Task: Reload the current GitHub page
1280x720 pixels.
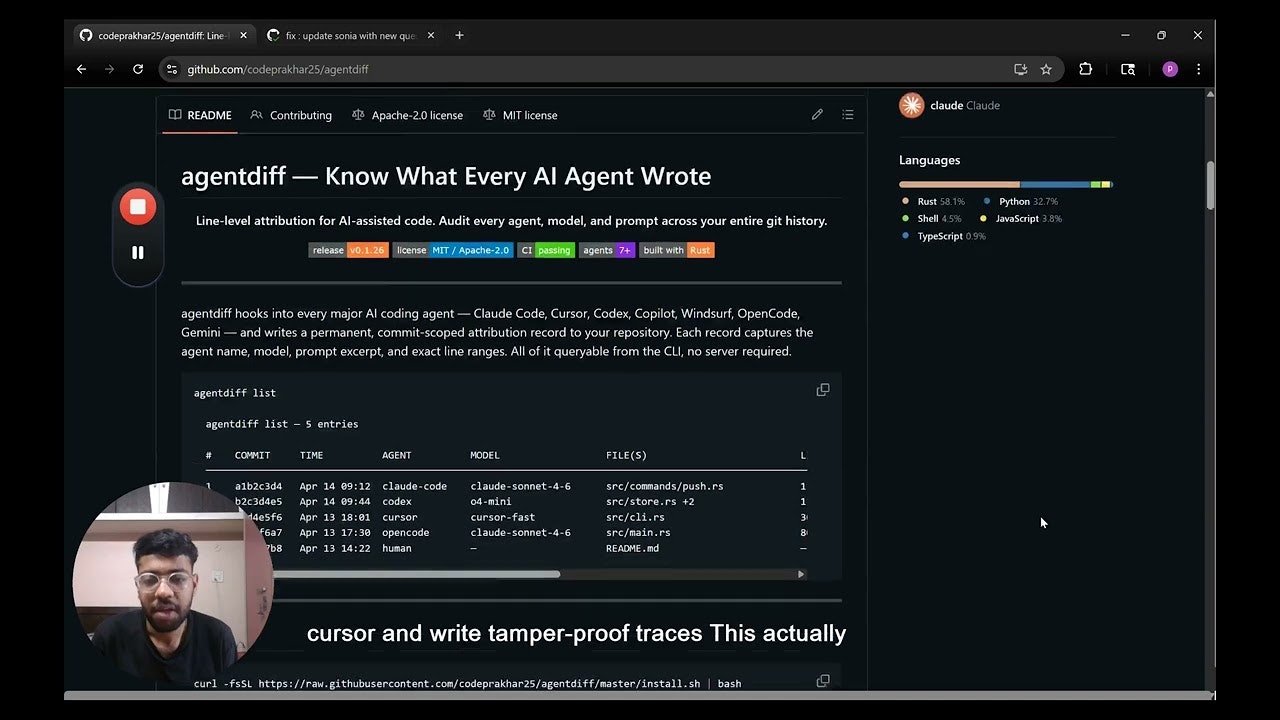Action: tap(138, 69)
